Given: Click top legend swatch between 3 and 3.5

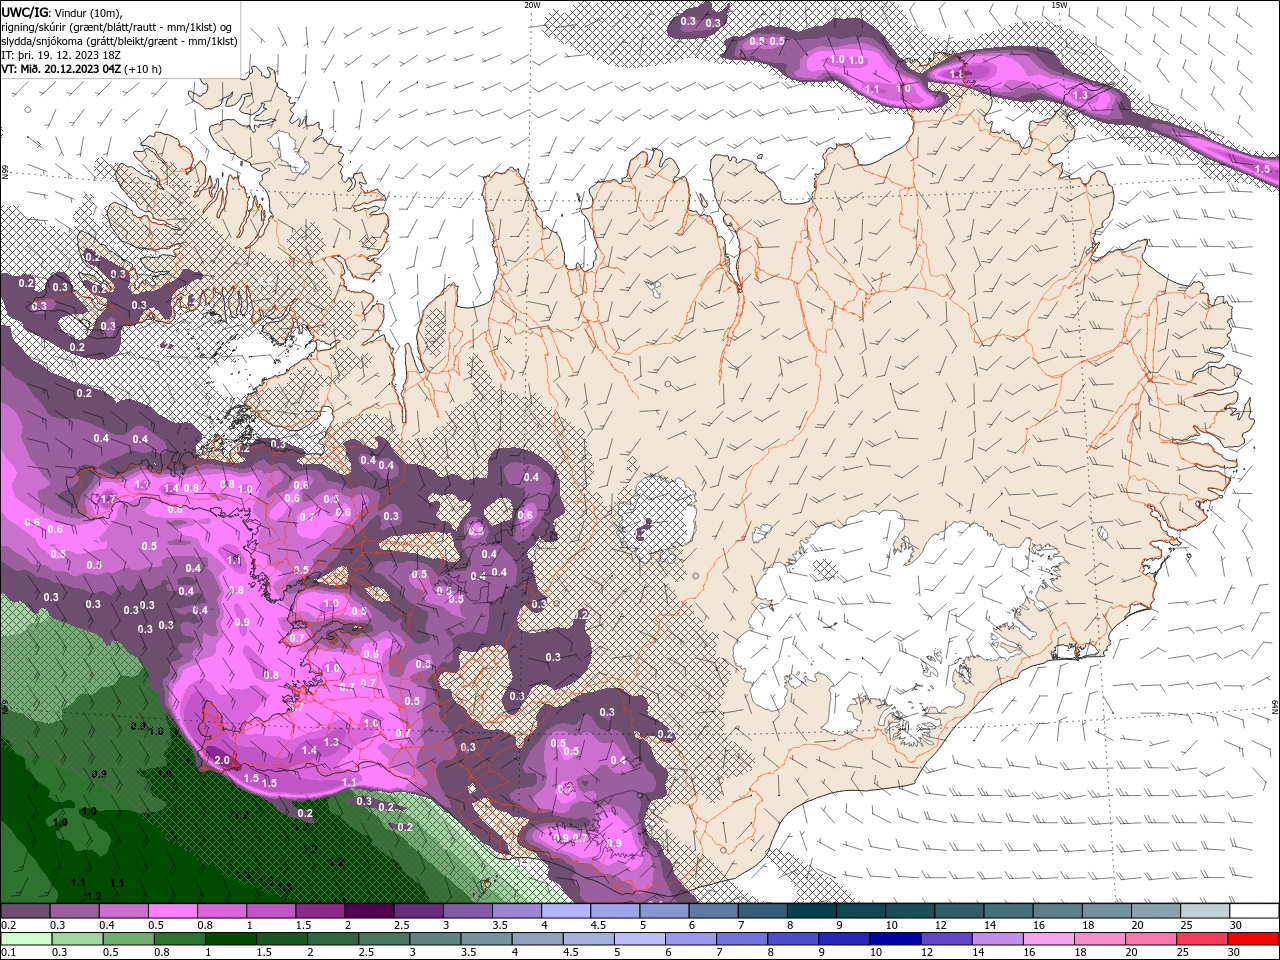Looking at the screenshot, I should [467, 911].
